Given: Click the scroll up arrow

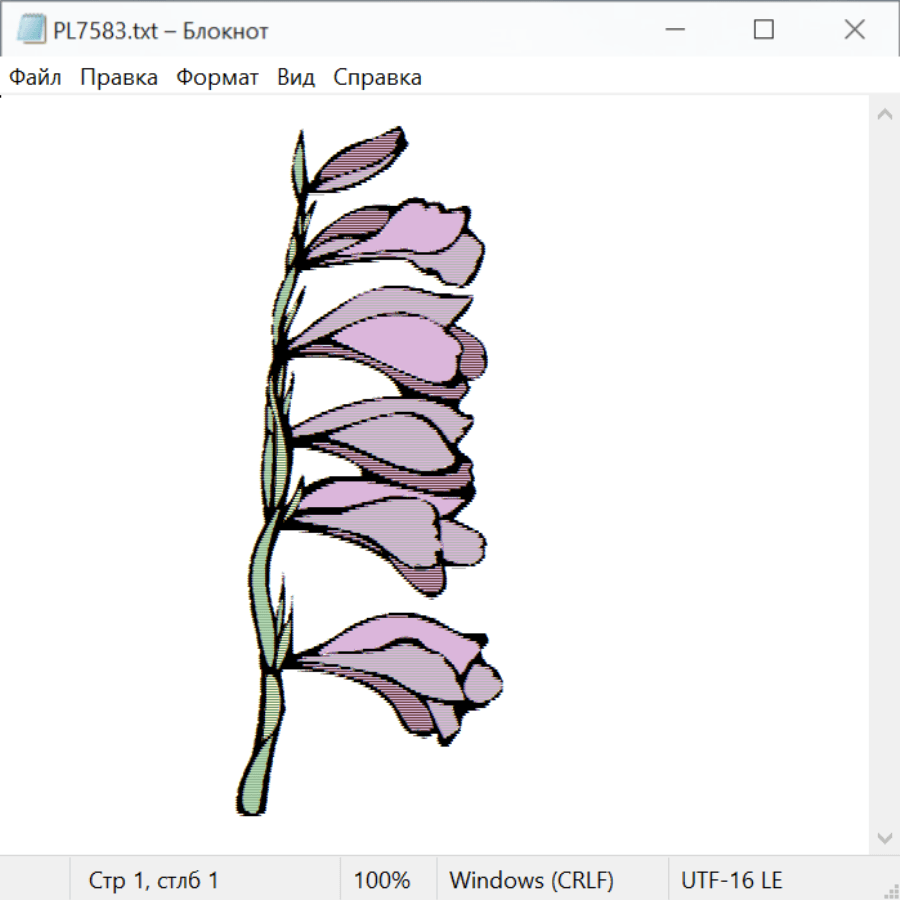Looking at the screenshot, I should point(884,115).
